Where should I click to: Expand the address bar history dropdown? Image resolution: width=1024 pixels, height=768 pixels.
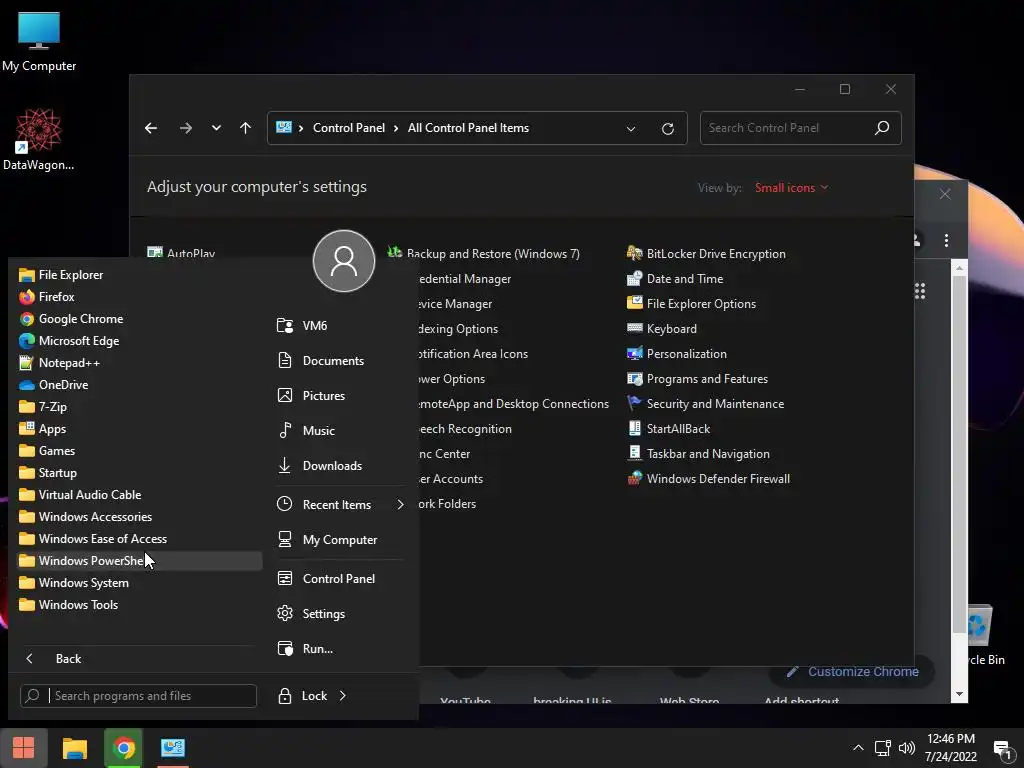[631, 129]
